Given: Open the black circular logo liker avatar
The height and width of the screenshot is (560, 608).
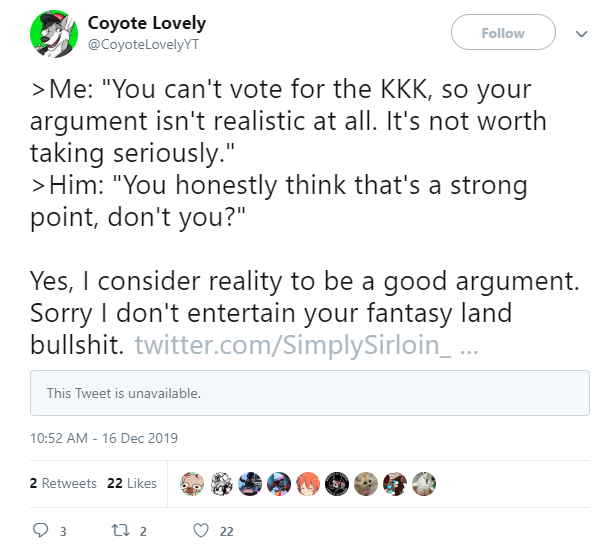Looking at the screenshot, I should [x=337, y=484].
